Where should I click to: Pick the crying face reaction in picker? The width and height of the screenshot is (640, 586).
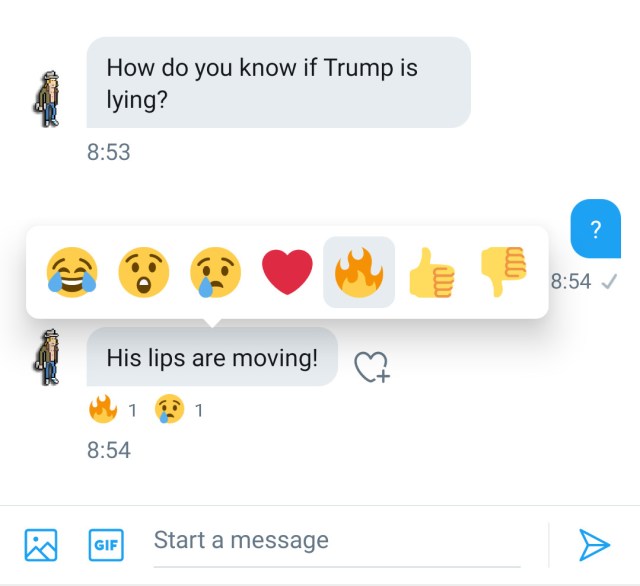(x=216, y=272)
